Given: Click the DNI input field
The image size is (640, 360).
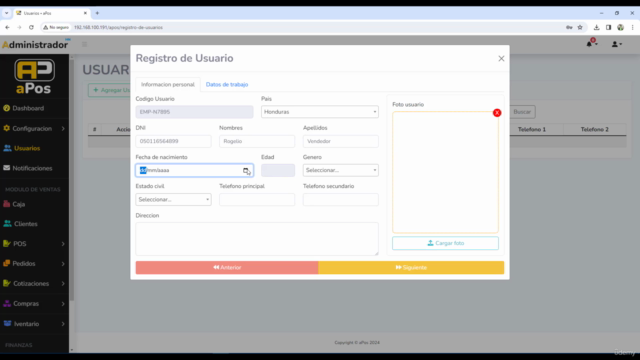Looking at the screenshot, I should pos(173,141).
